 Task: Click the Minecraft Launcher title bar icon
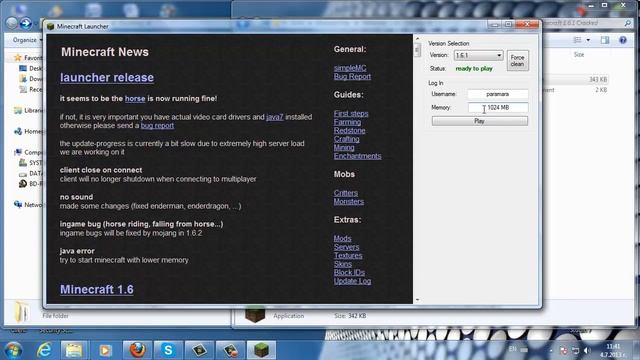[x=51, y=27]
